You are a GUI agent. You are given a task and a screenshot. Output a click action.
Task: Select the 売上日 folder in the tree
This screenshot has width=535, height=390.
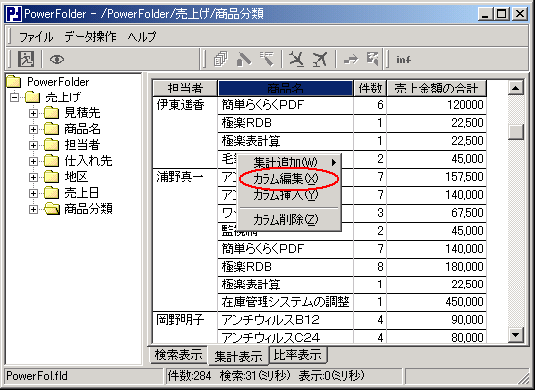(82, 193)
